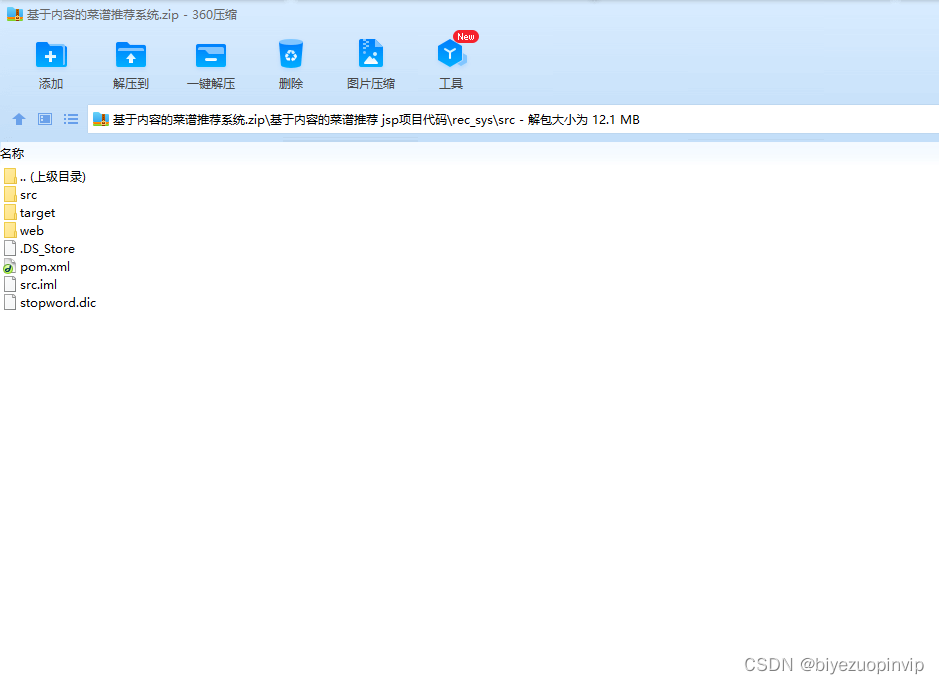Click the 360压缩 app icon in title bar
This screenshot has width=939, height=684.
click(14, 14)
